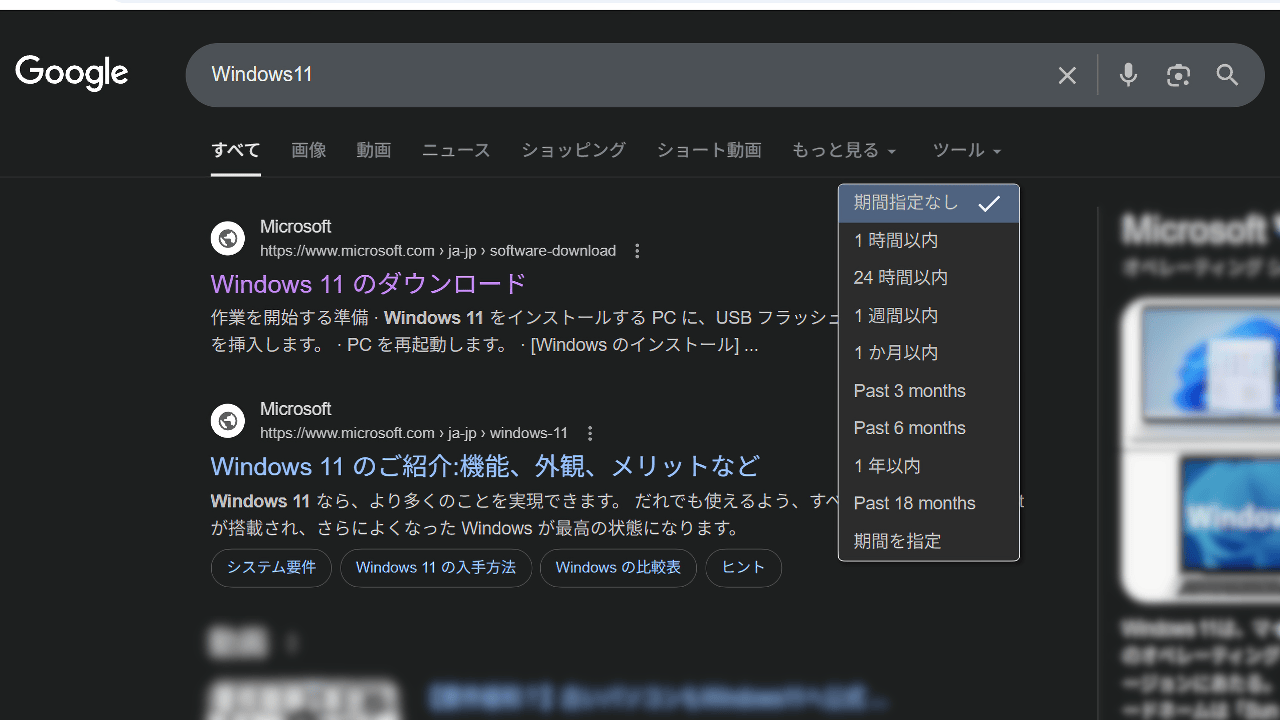Click Microsoft site name above download result
Viewport: 1280px width, 720px height.
click(295, 227)
